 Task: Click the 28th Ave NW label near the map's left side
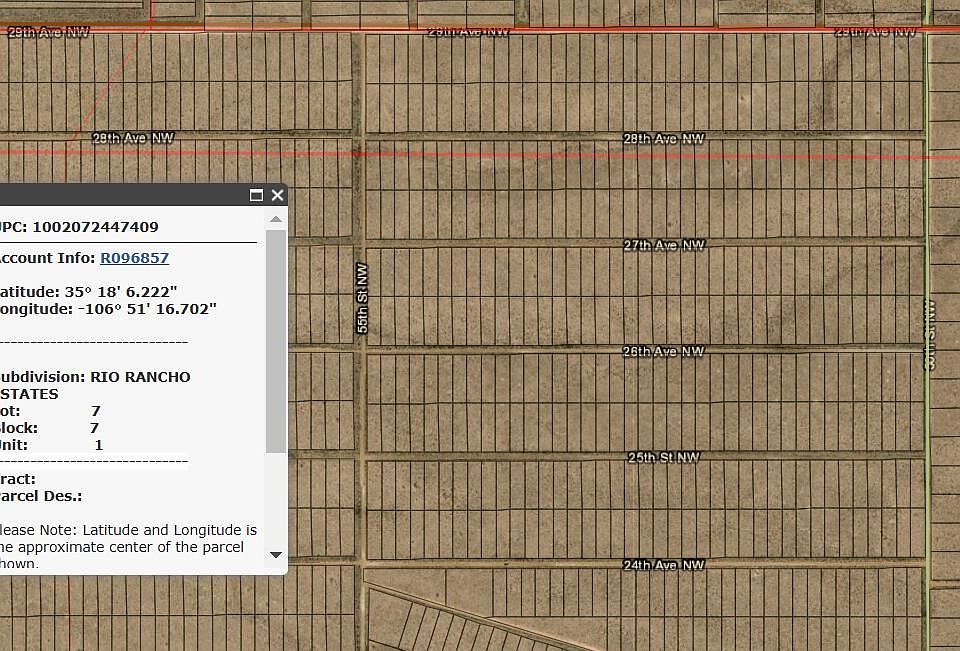click(x=133, y=138)
